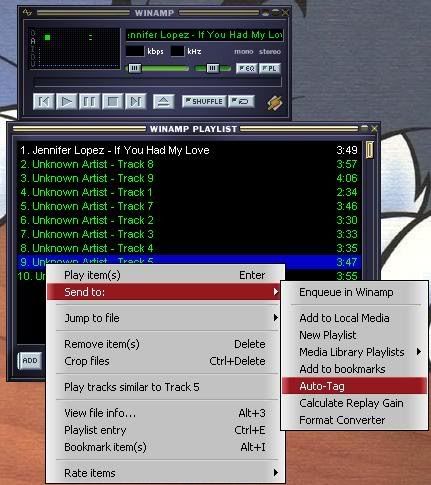The width and height of the screenshot is (431, 485).
Task: Click the scrolling song title display
Action: [x=205, y=35]
